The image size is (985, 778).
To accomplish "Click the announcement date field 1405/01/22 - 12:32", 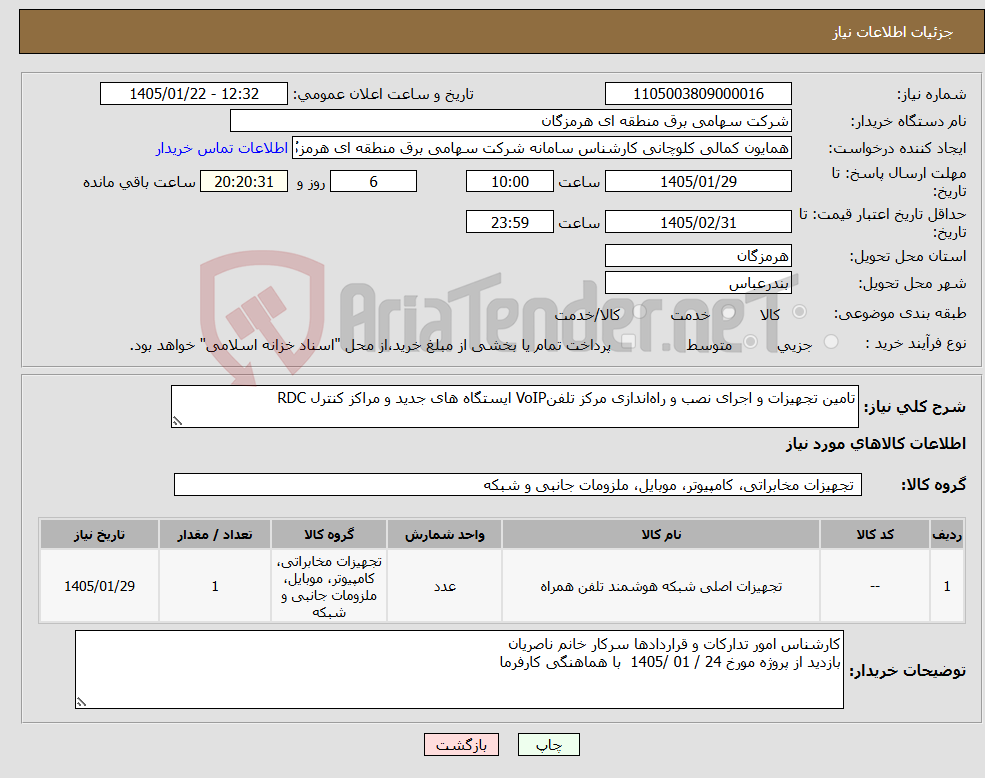I will tap(193, 94).
